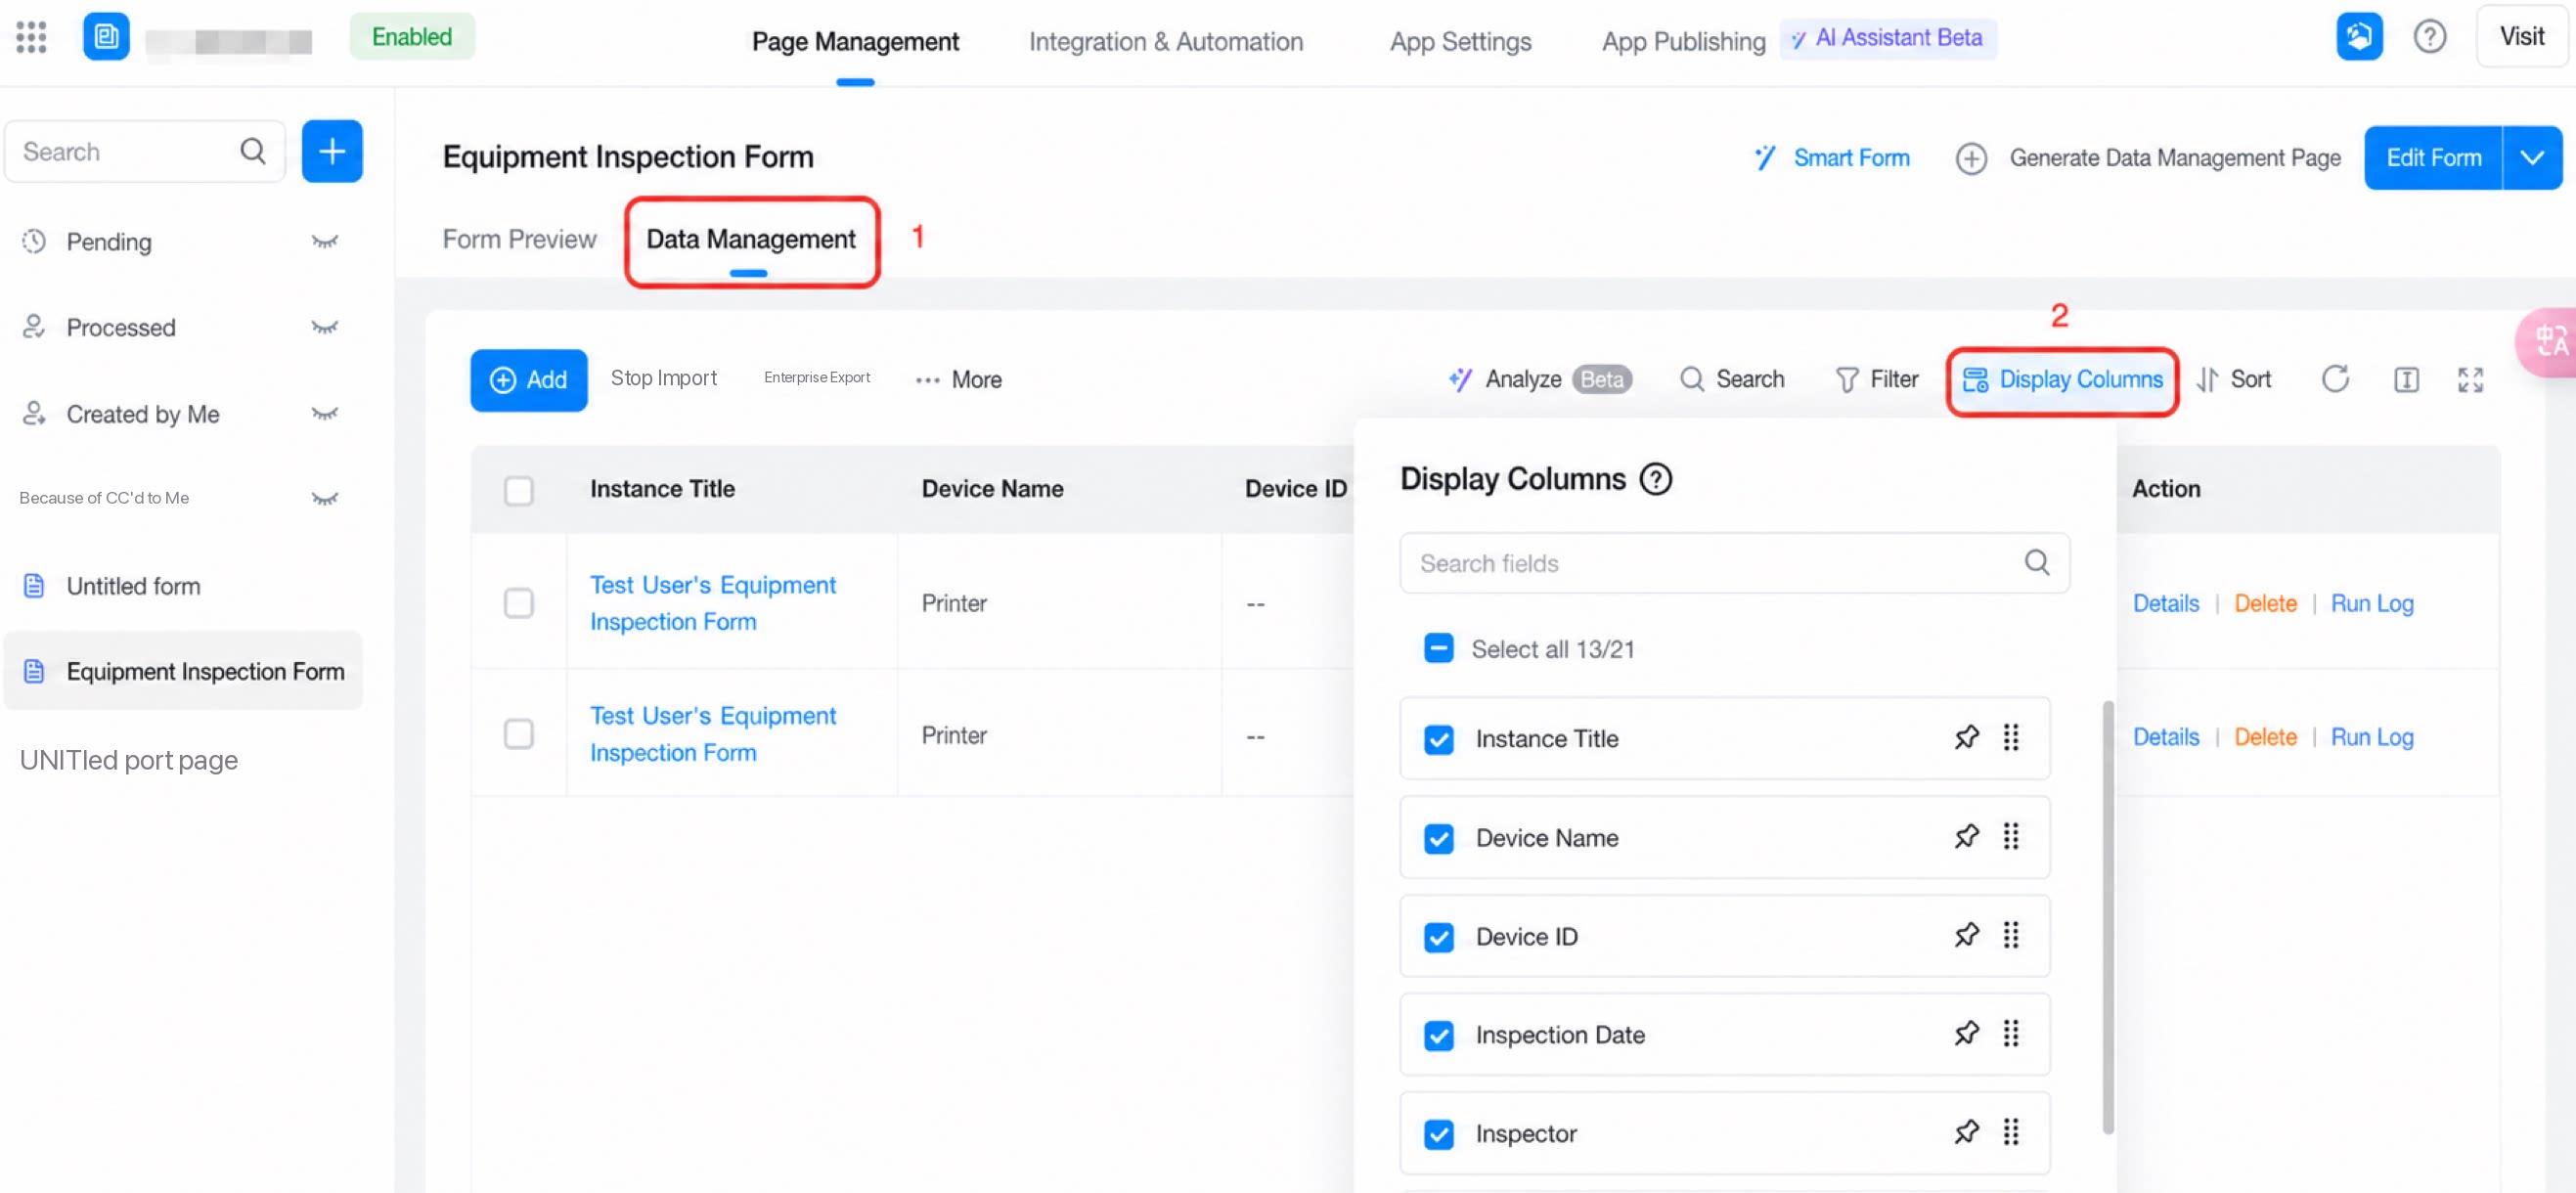This screenshot has width=2576, height=1193.
Task: Click the blue plus button beside the sidebar search
Action: coord(332,151)
